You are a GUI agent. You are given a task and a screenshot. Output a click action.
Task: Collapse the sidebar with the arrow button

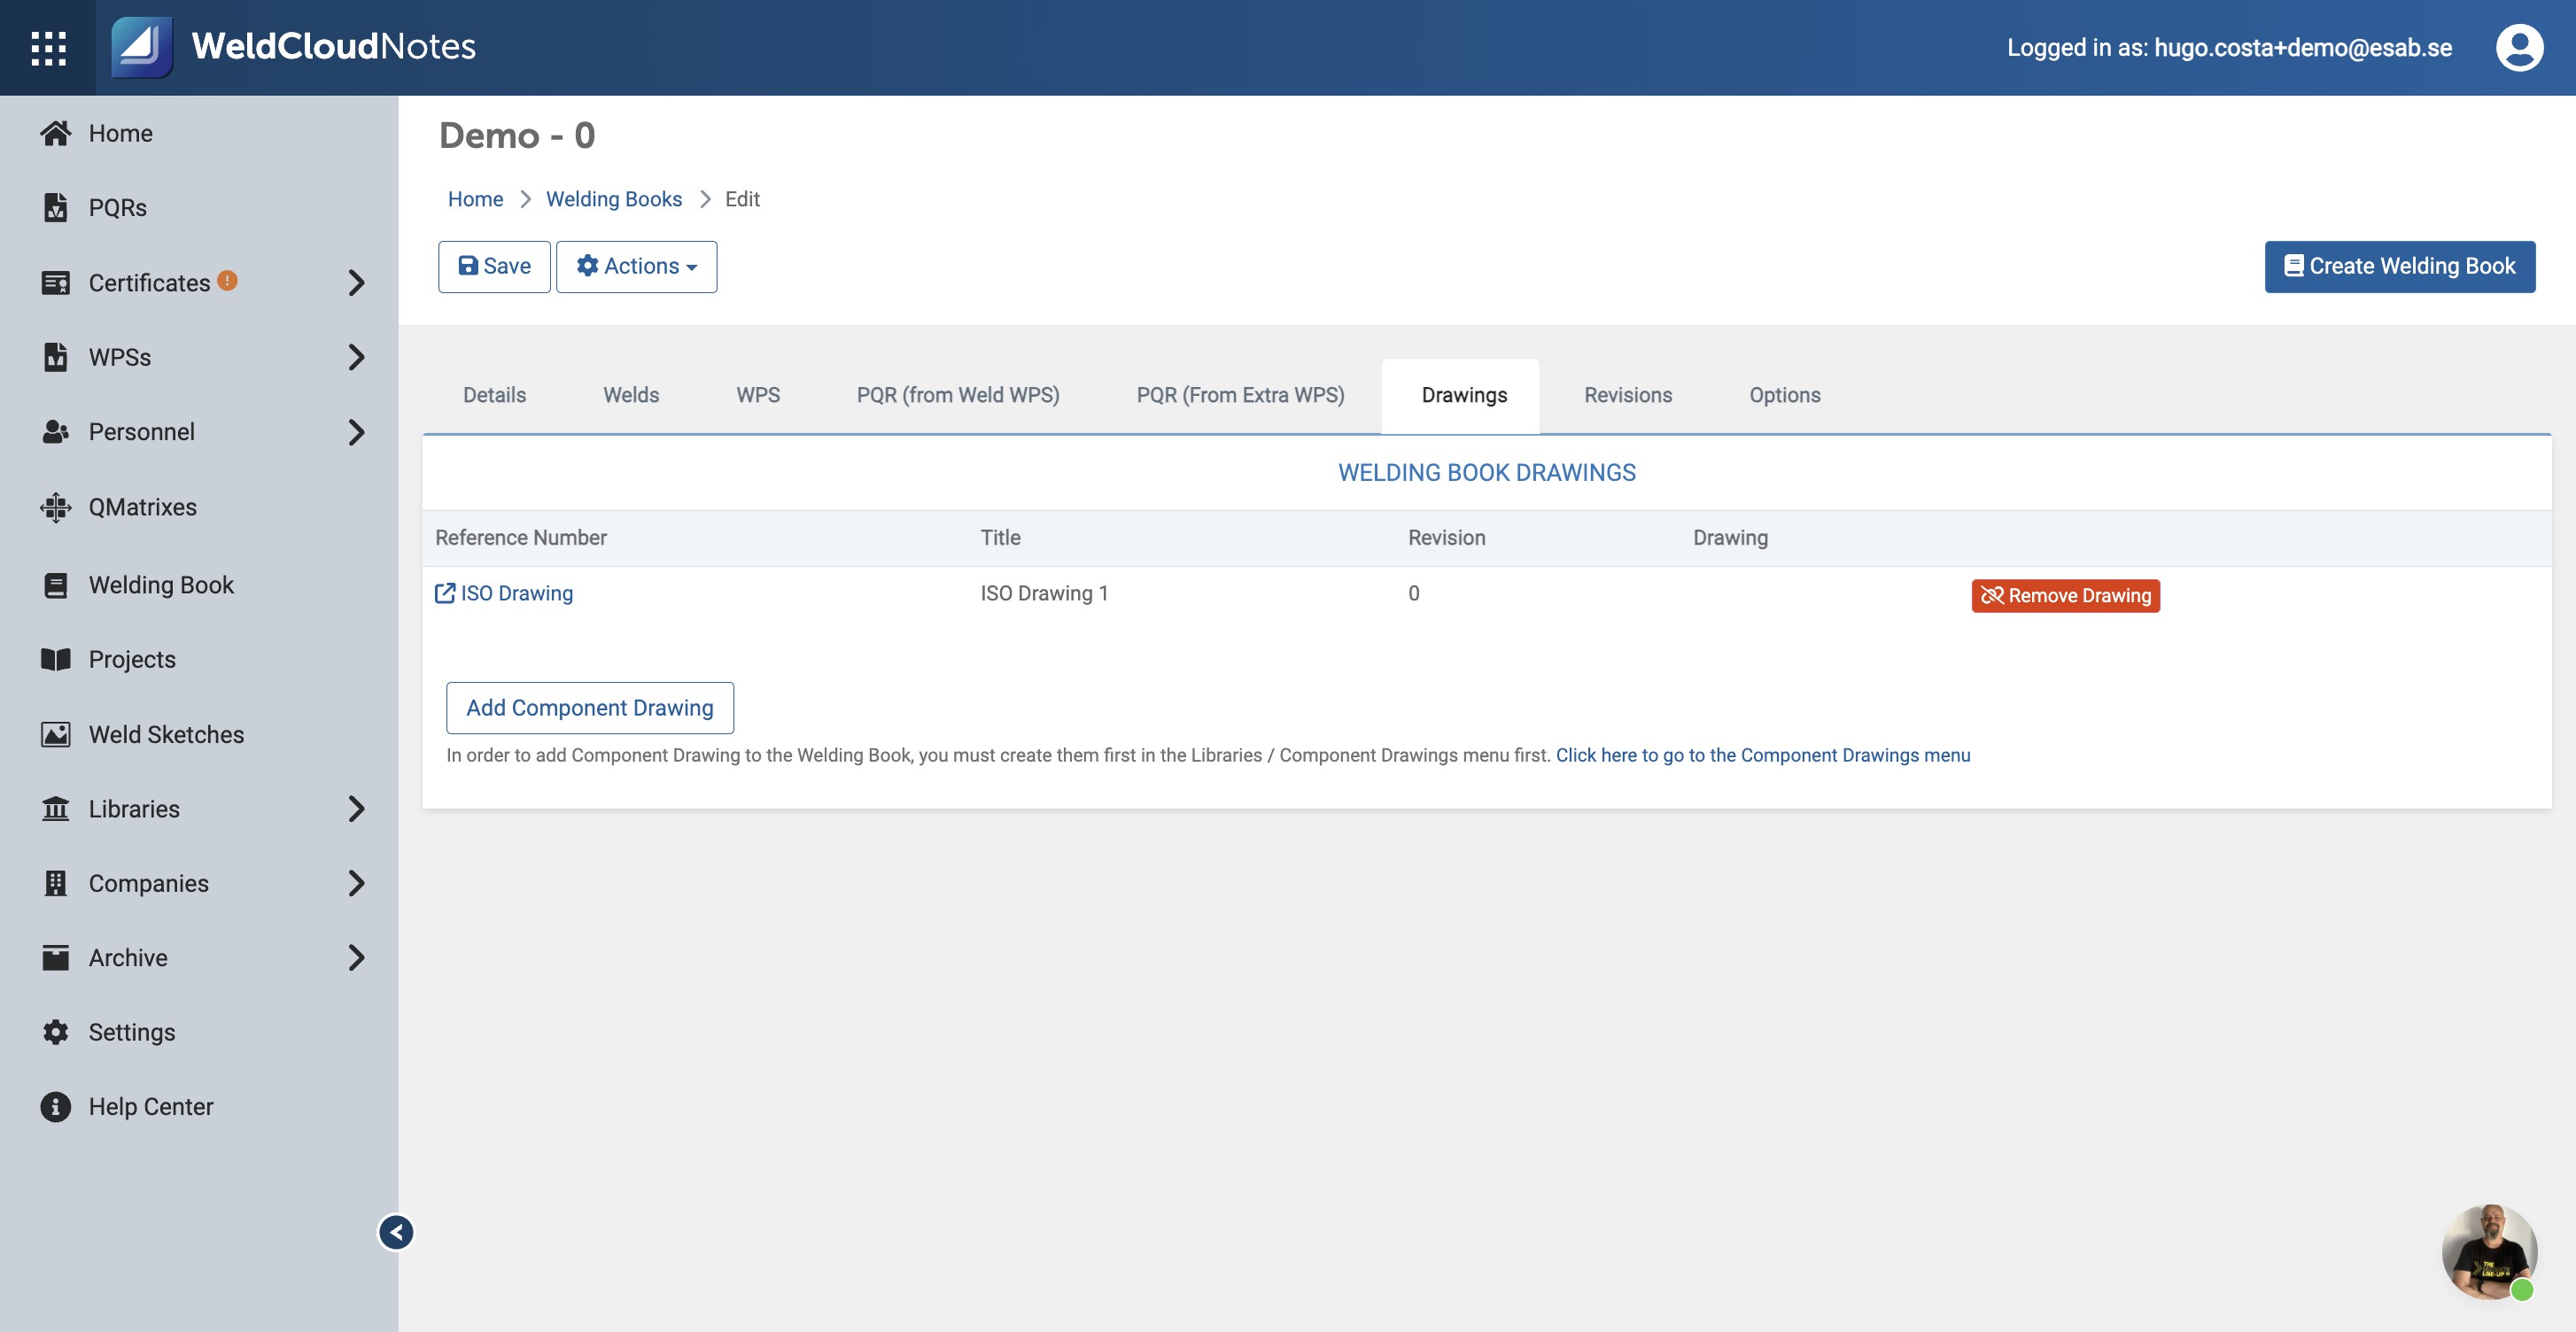tap(396, 1232)
